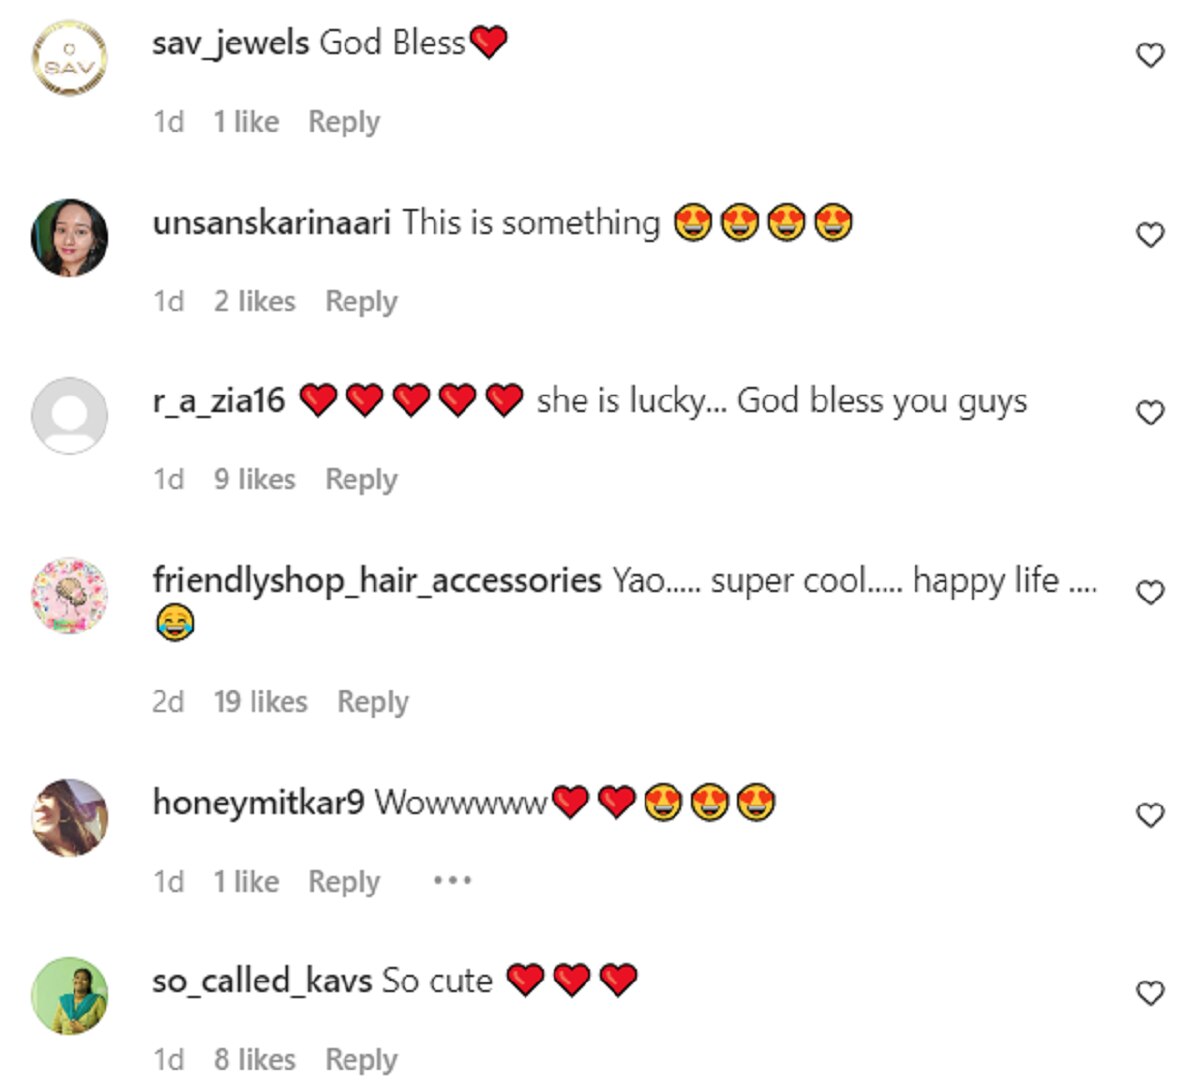Open sav_jewels profile picture
This screenshot has height=1085, width=1200.
(70, 58)
